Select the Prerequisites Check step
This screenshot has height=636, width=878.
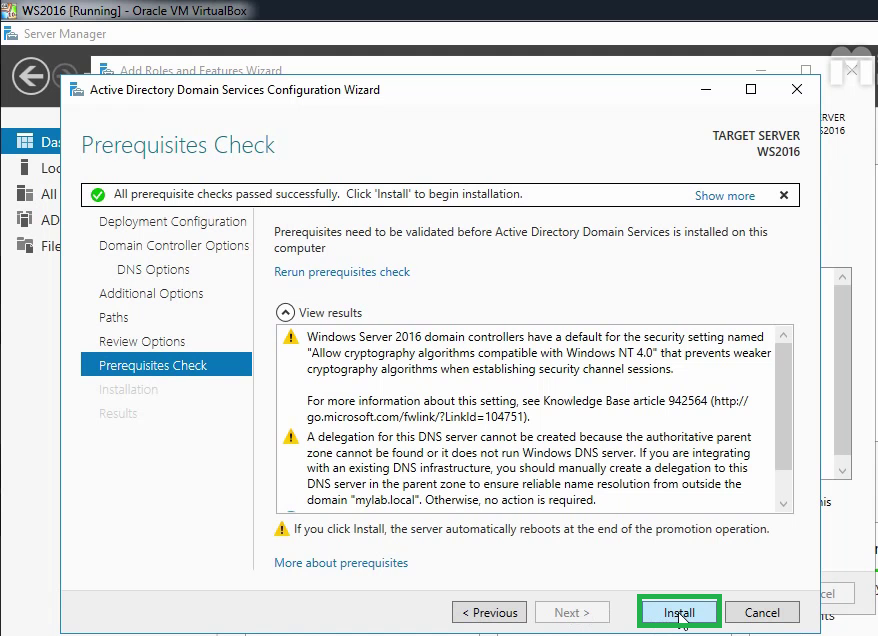166,365
